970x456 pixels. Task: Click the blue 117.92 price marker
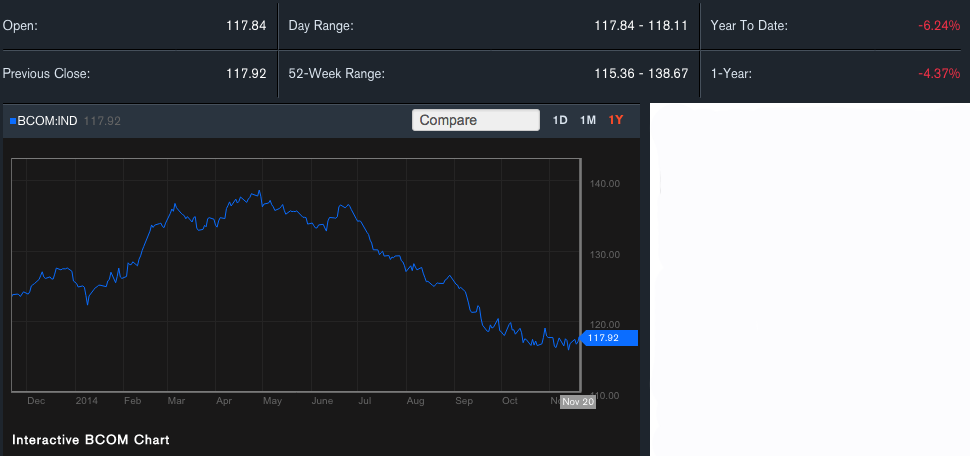609,338
